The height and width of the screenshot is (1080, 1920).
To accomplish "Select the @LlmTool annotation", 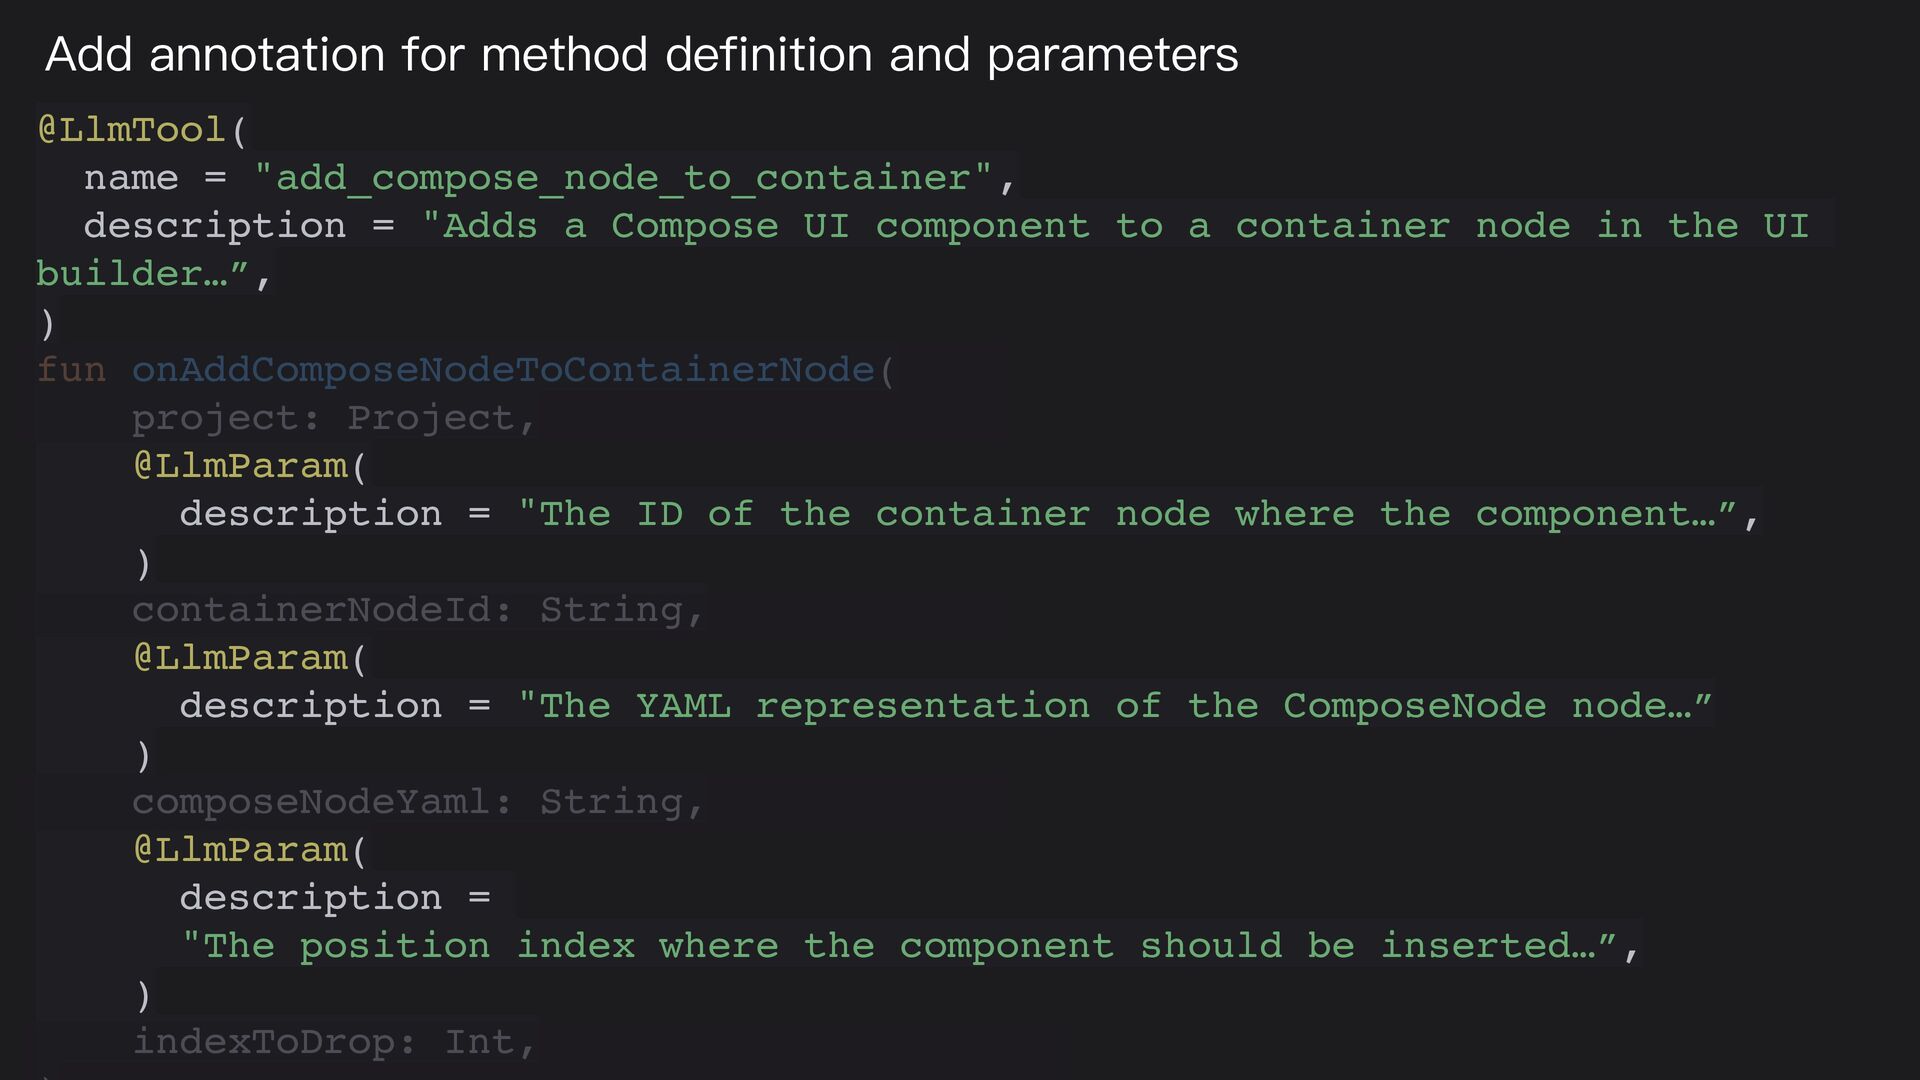I will 131,130.
